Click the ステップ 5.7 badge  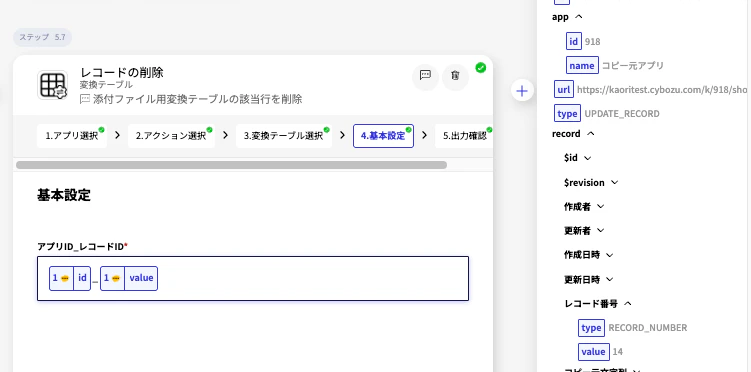(42, 37)
